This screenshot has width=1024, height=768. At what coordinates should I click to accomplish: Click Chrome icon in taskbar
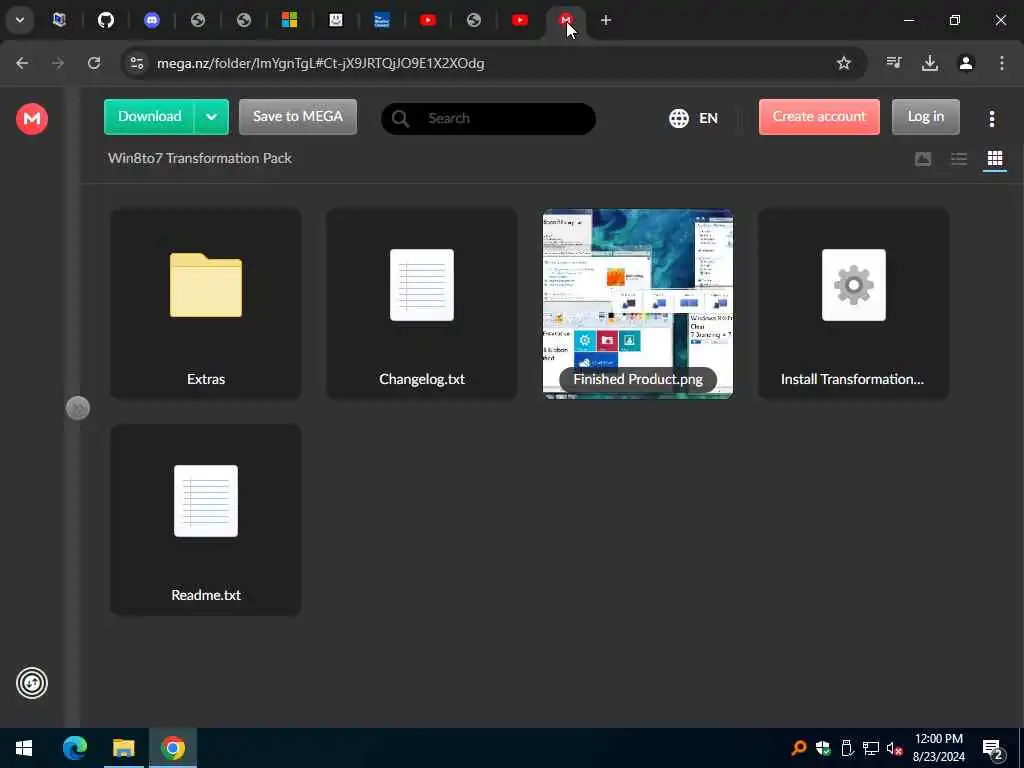point(173,748)
